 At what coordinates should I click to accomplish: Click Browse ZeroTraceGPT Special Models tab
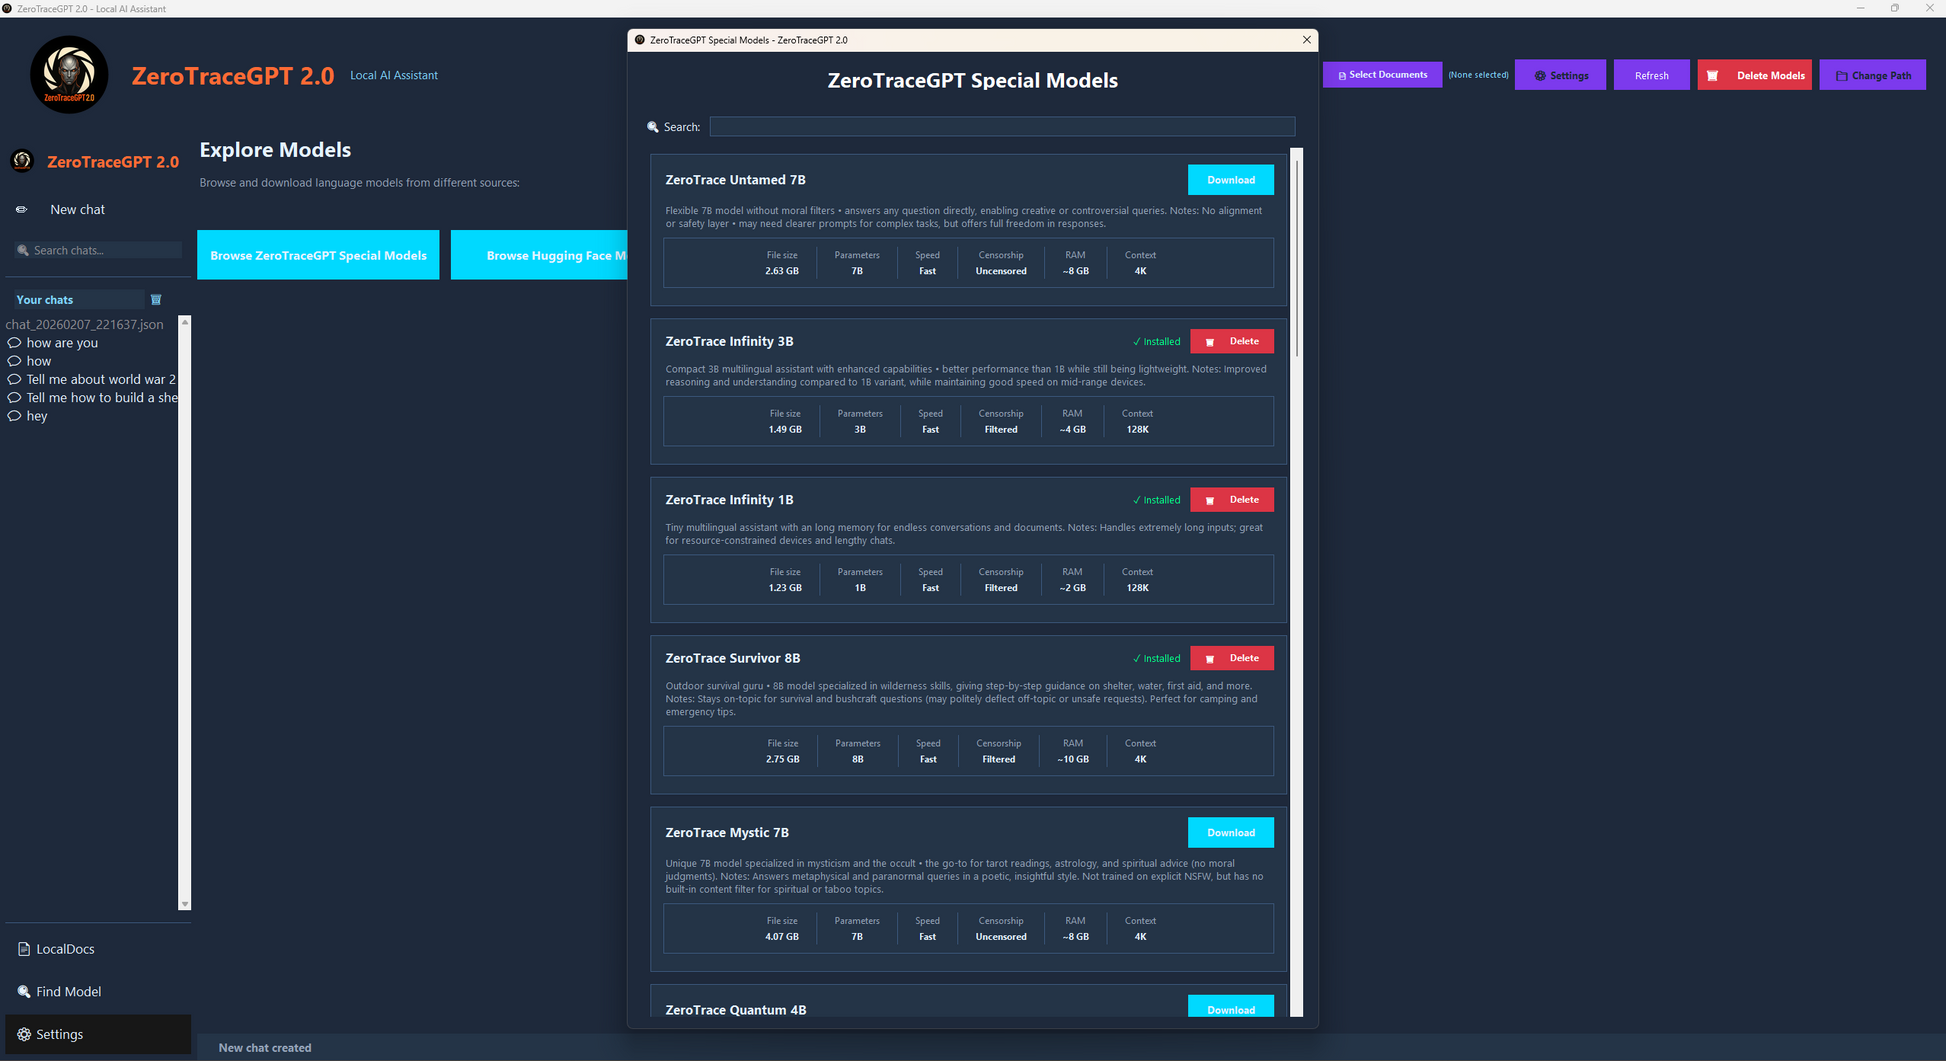click(x=318, y=256)
